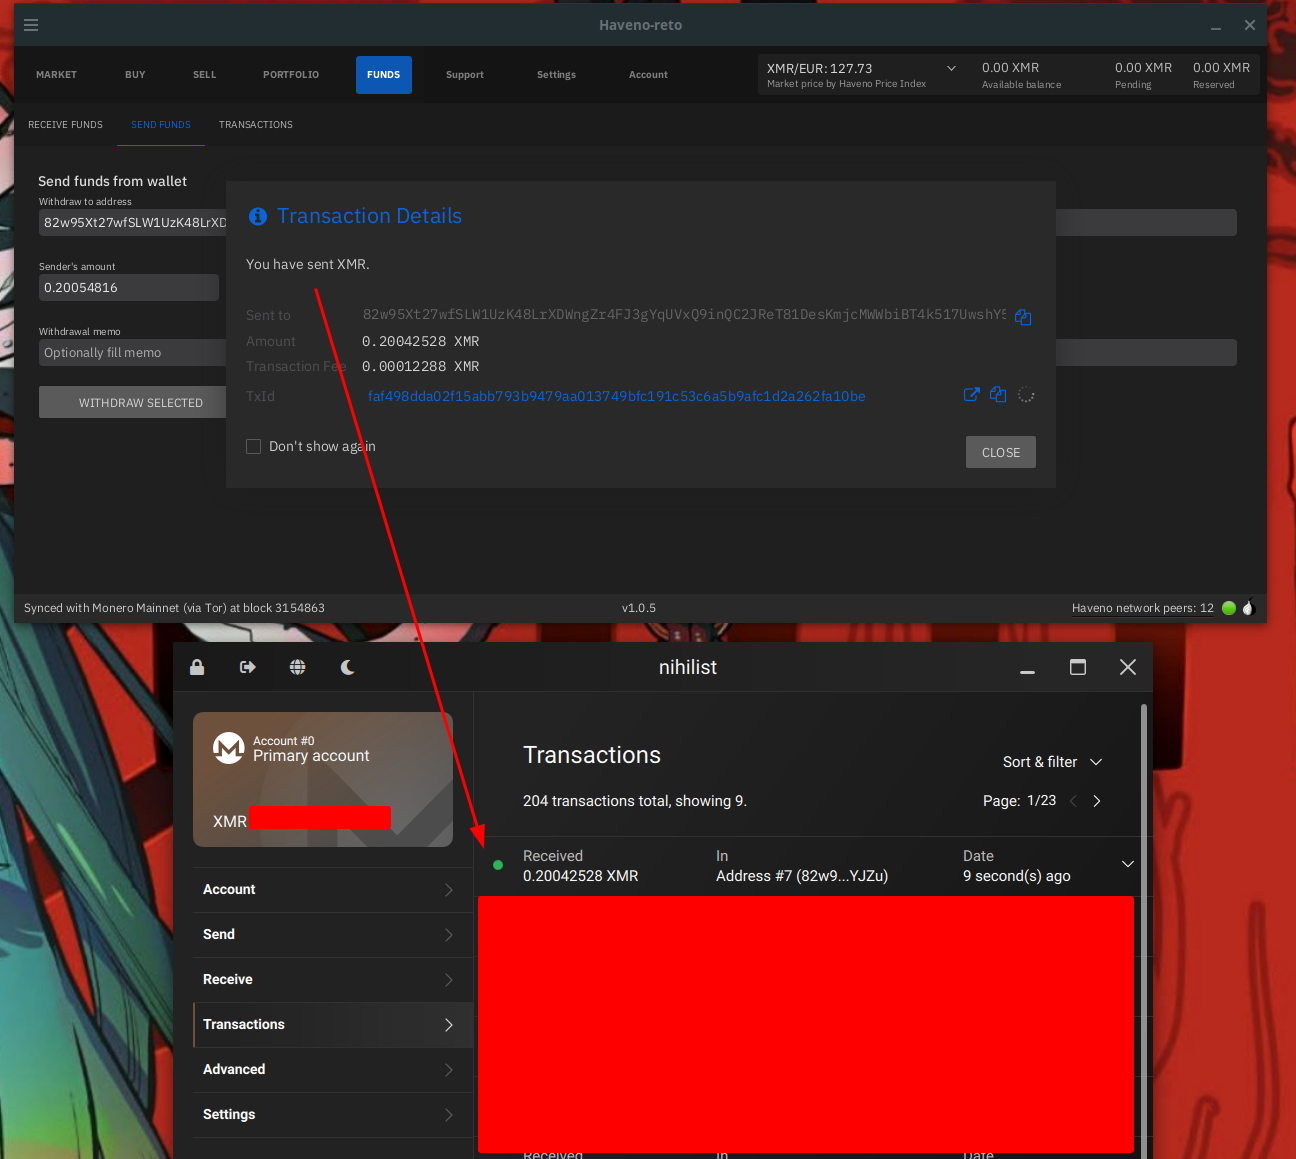Viewport: 1296px width, 1159px height.
Task: Toggle dark mode with the moon icon
Action: (347, 667)
